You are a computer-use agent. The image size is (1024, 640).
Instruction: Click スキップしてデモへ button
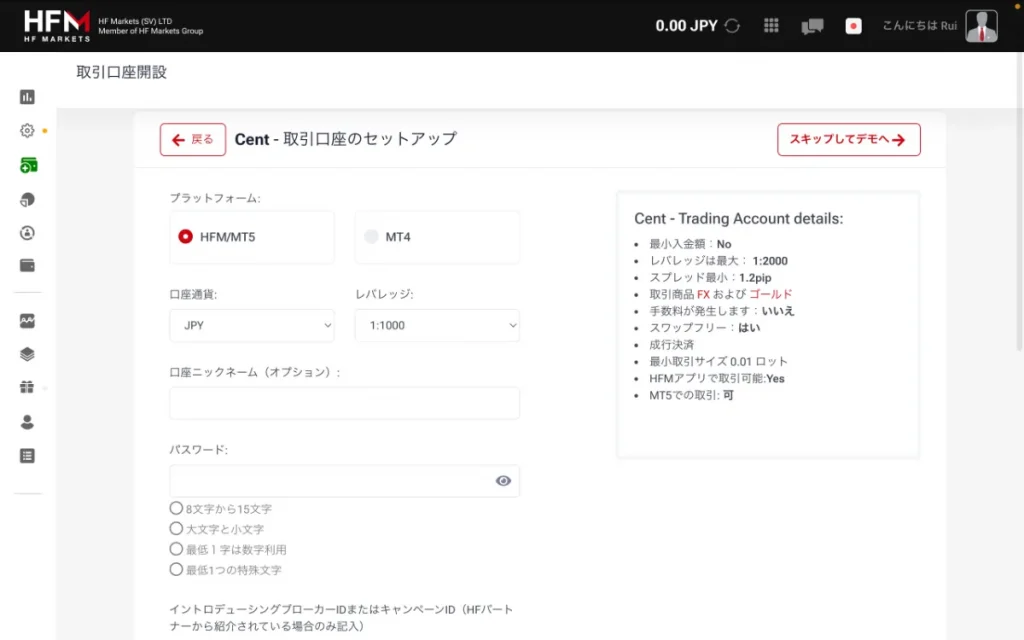point(848,140)
